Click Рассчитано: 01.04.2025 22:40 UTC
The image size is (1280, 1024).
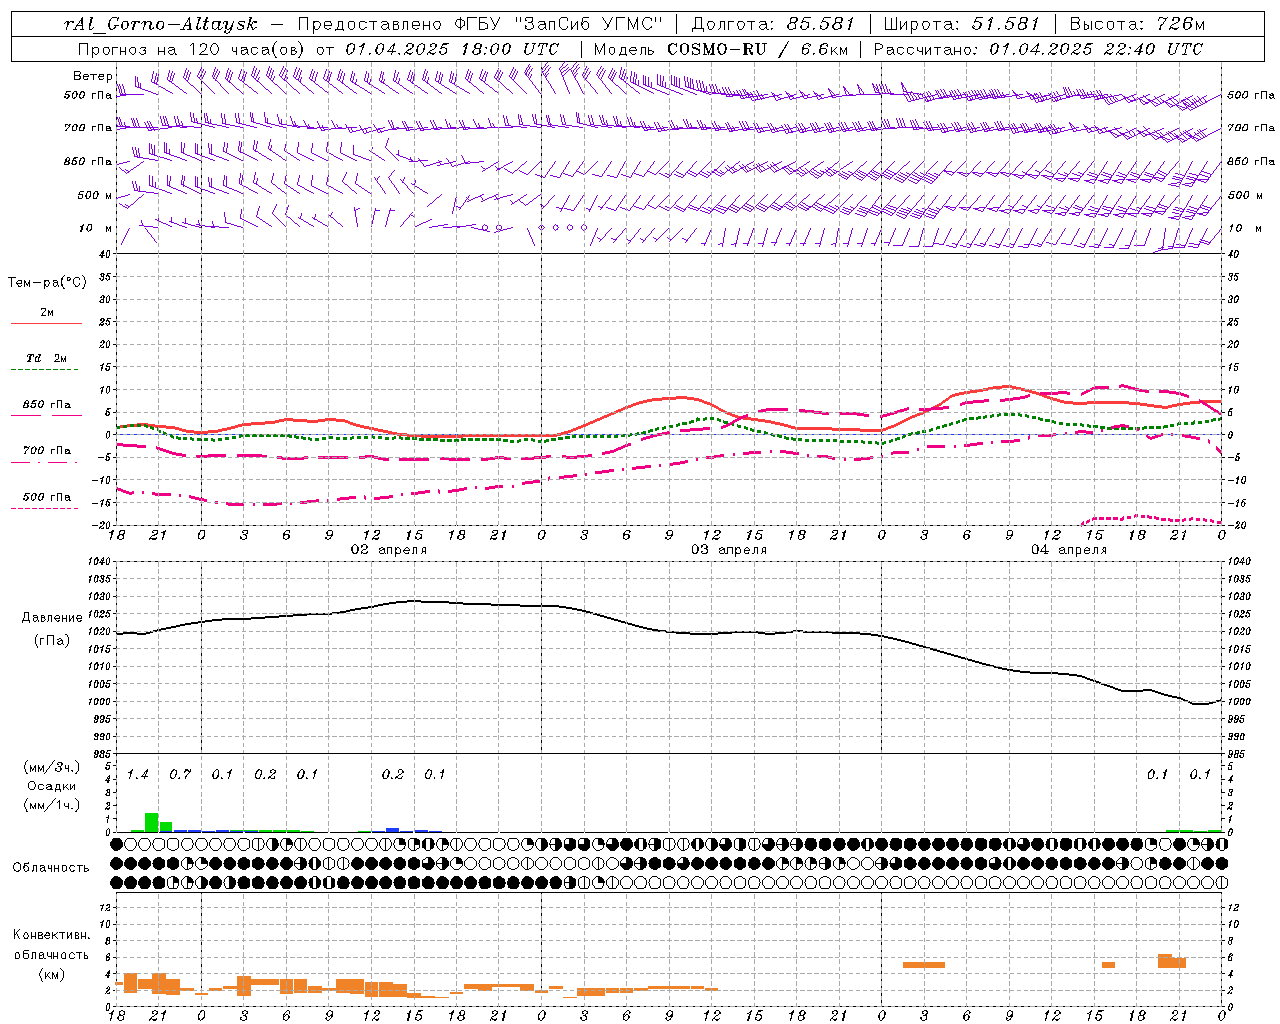(x=1038, y=49)
